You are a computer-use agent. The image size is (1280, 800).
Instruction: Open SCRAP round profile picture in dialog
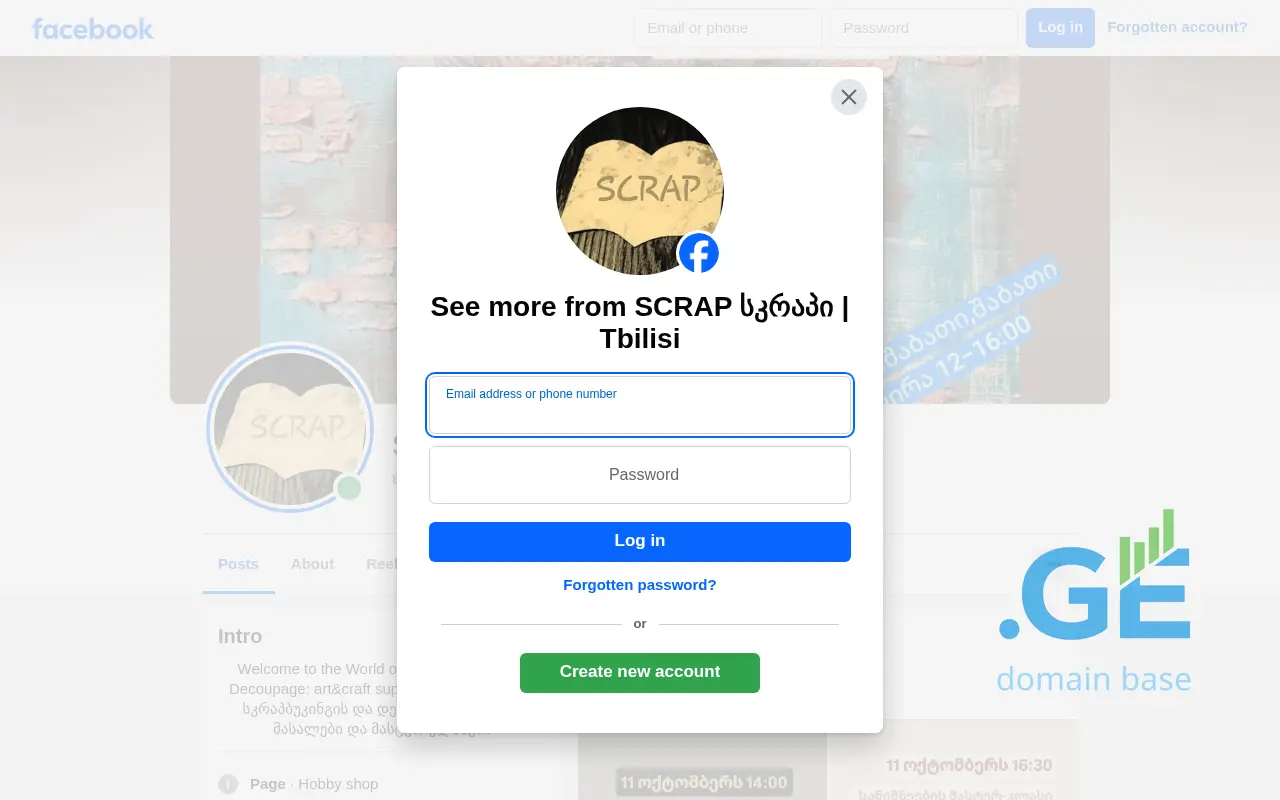tap(640, 191)
